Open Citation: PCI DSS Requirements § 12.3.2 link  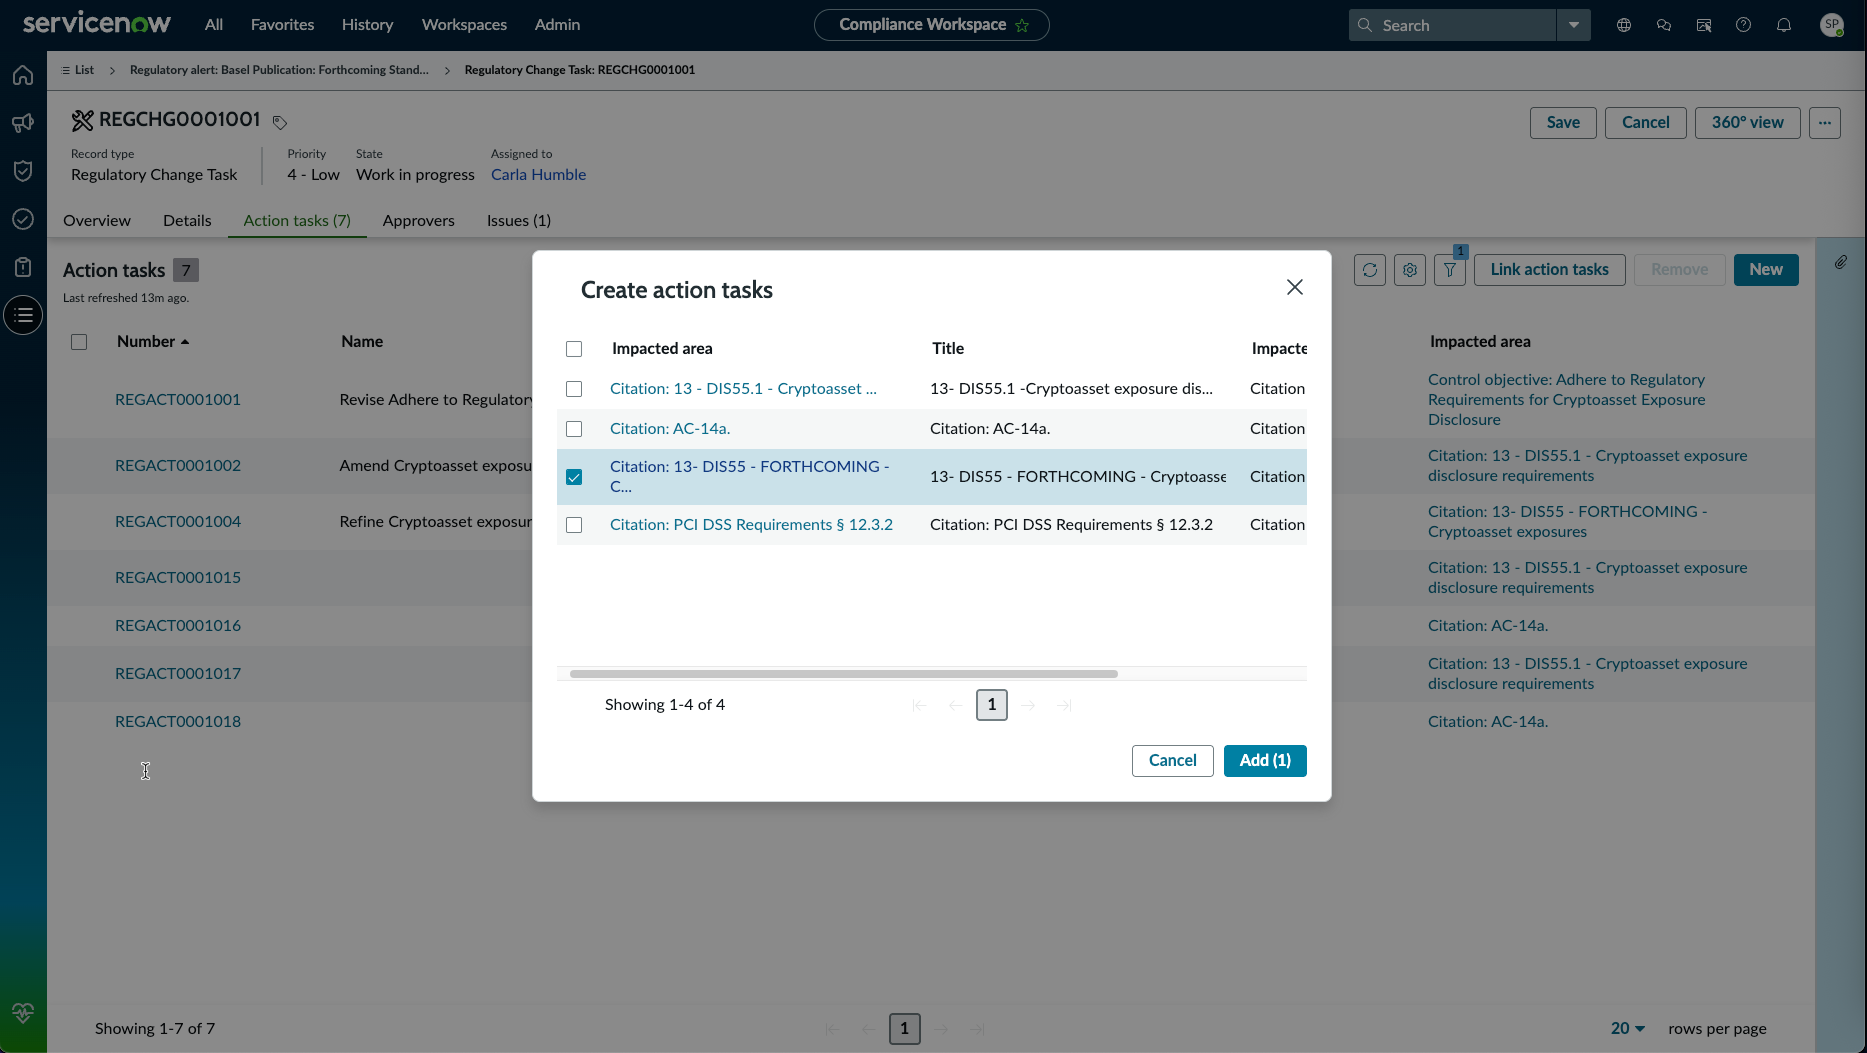point(751,525)
